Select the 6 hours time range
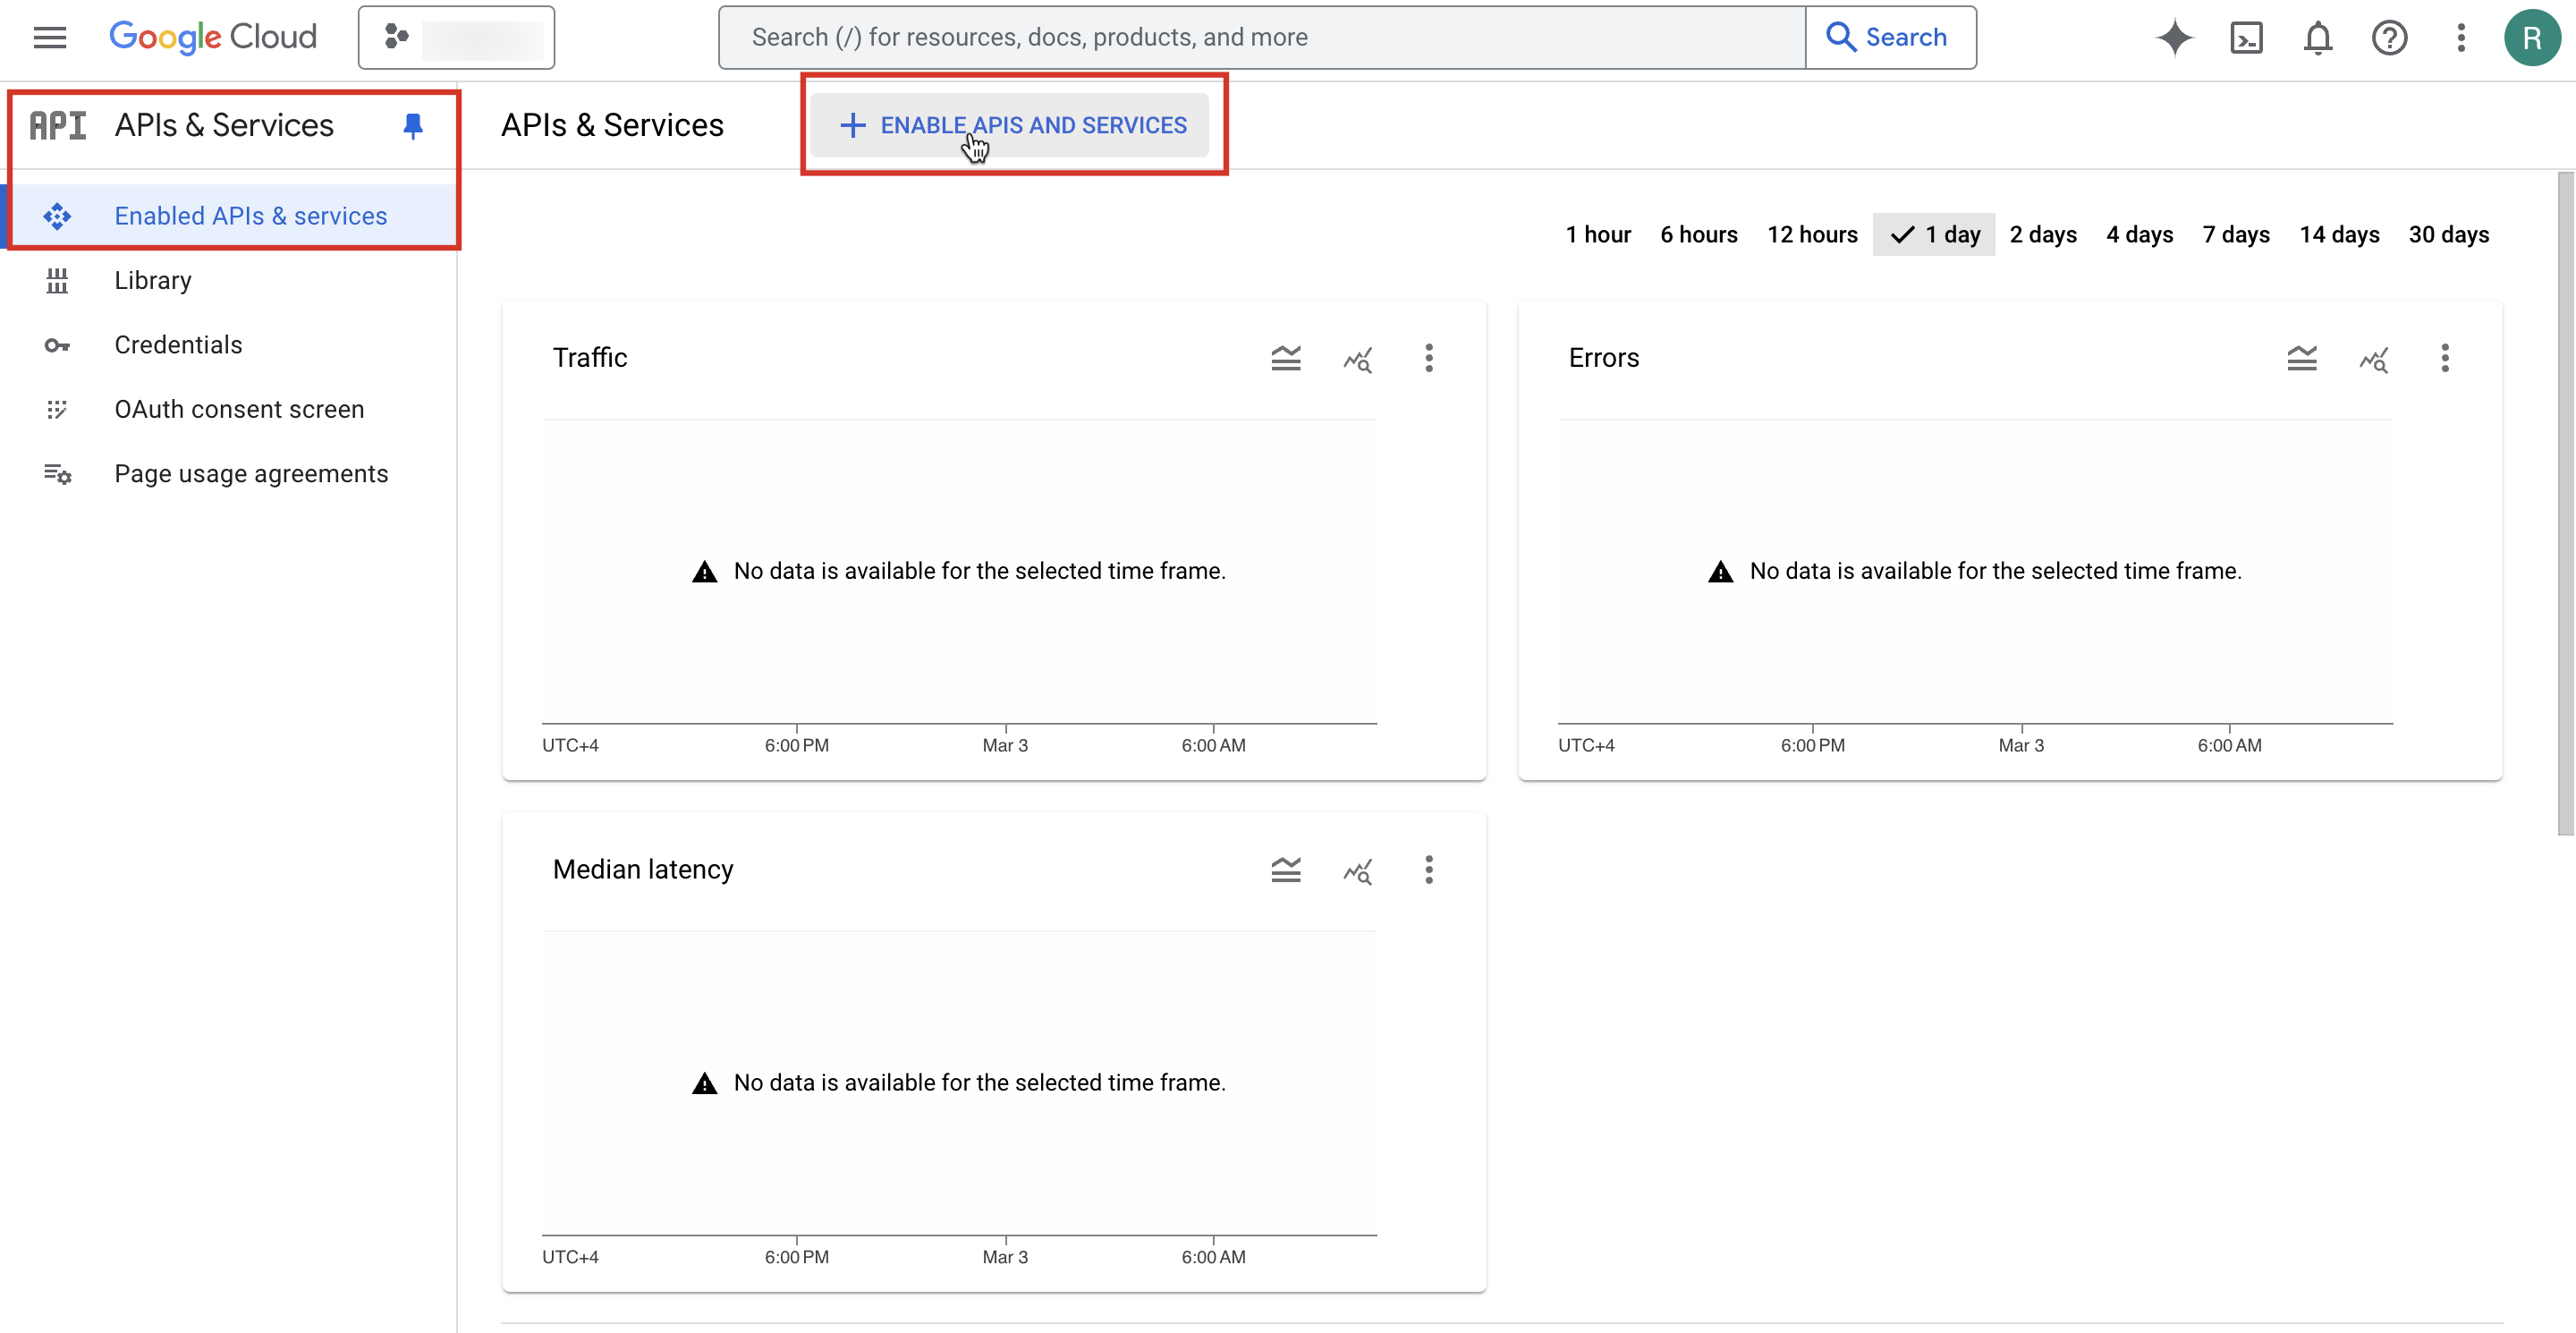This screenshot has height=1333, width=2576. point(1699,235)
